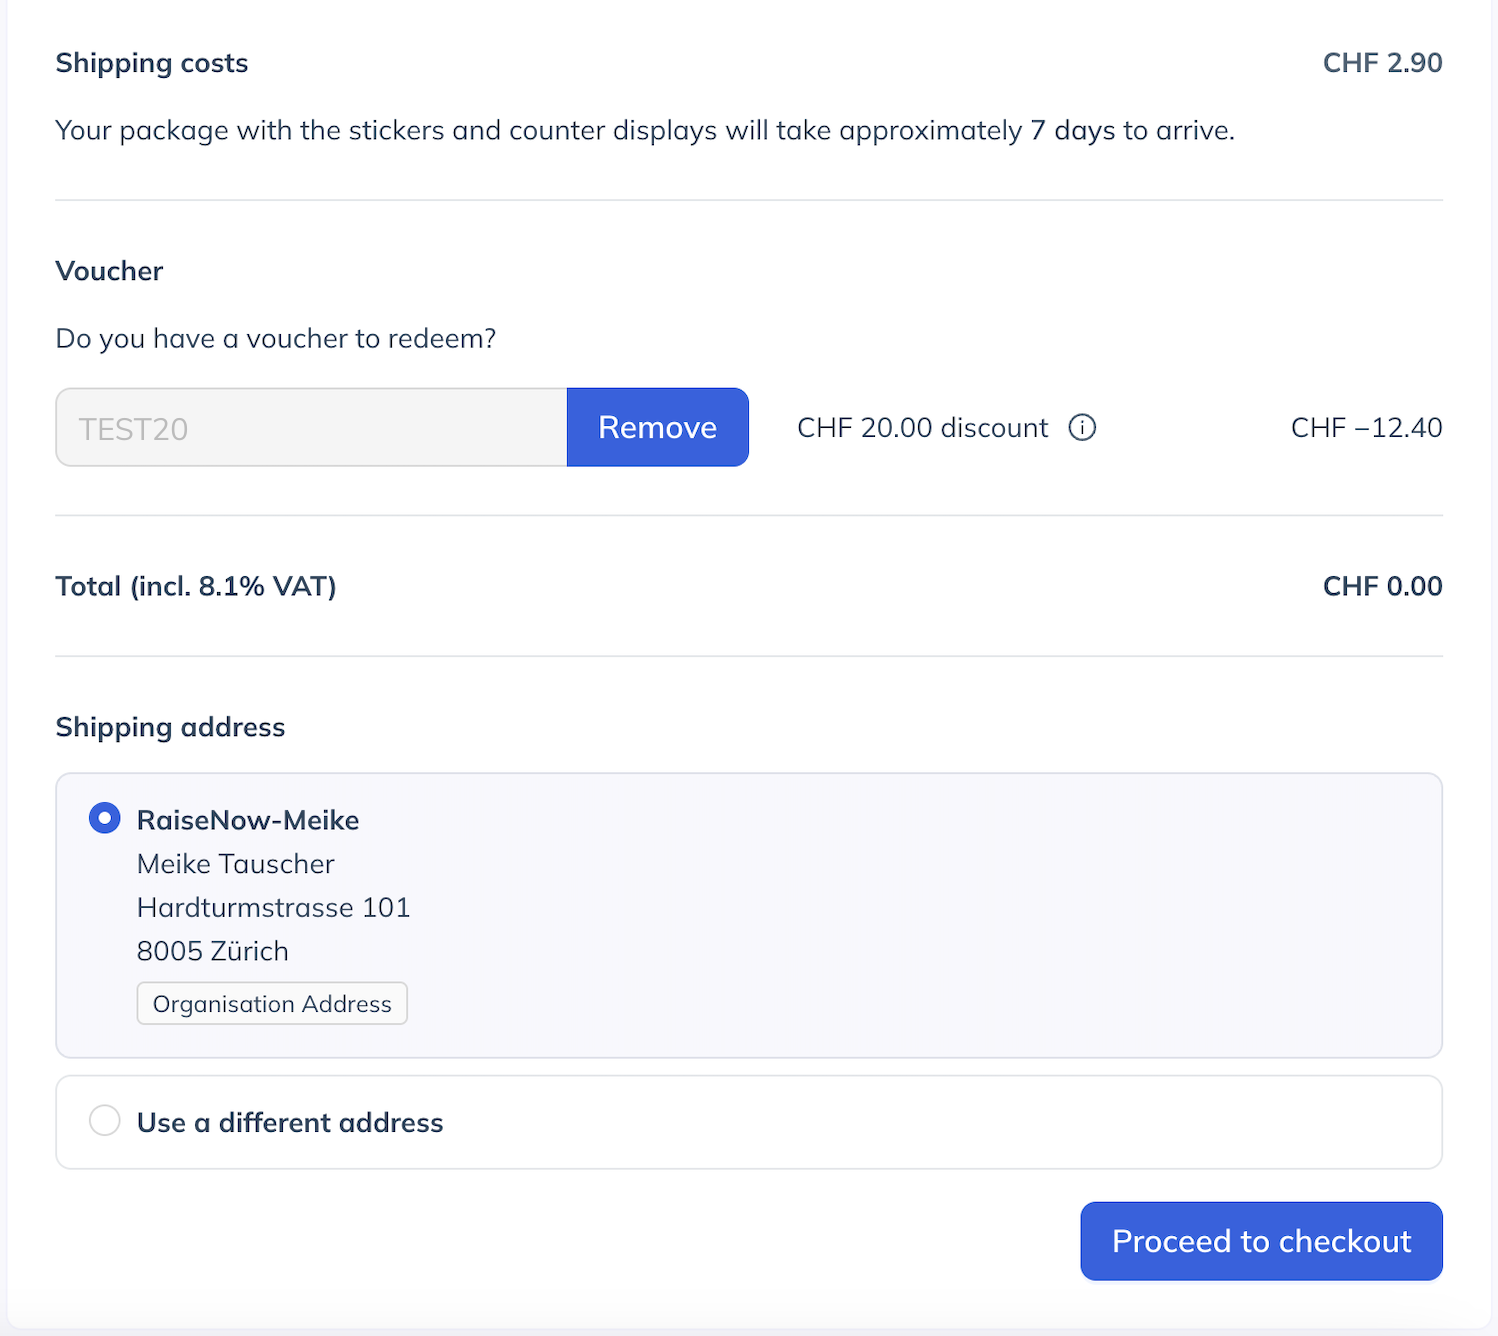Click the CHF 20.00 discount label
This screenshot has height=1336, width=1498.
[x=922, y=428]
